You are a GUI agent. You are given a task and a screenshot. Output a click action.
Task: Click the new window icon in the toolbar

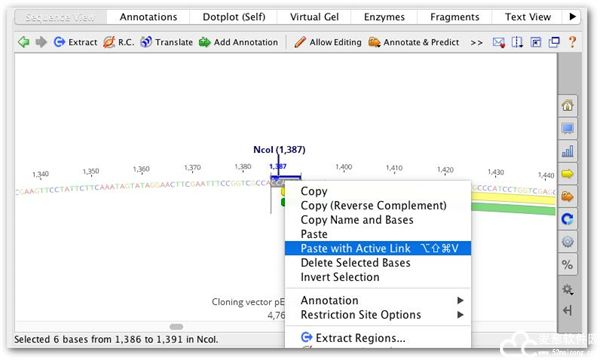coord(554,42)
